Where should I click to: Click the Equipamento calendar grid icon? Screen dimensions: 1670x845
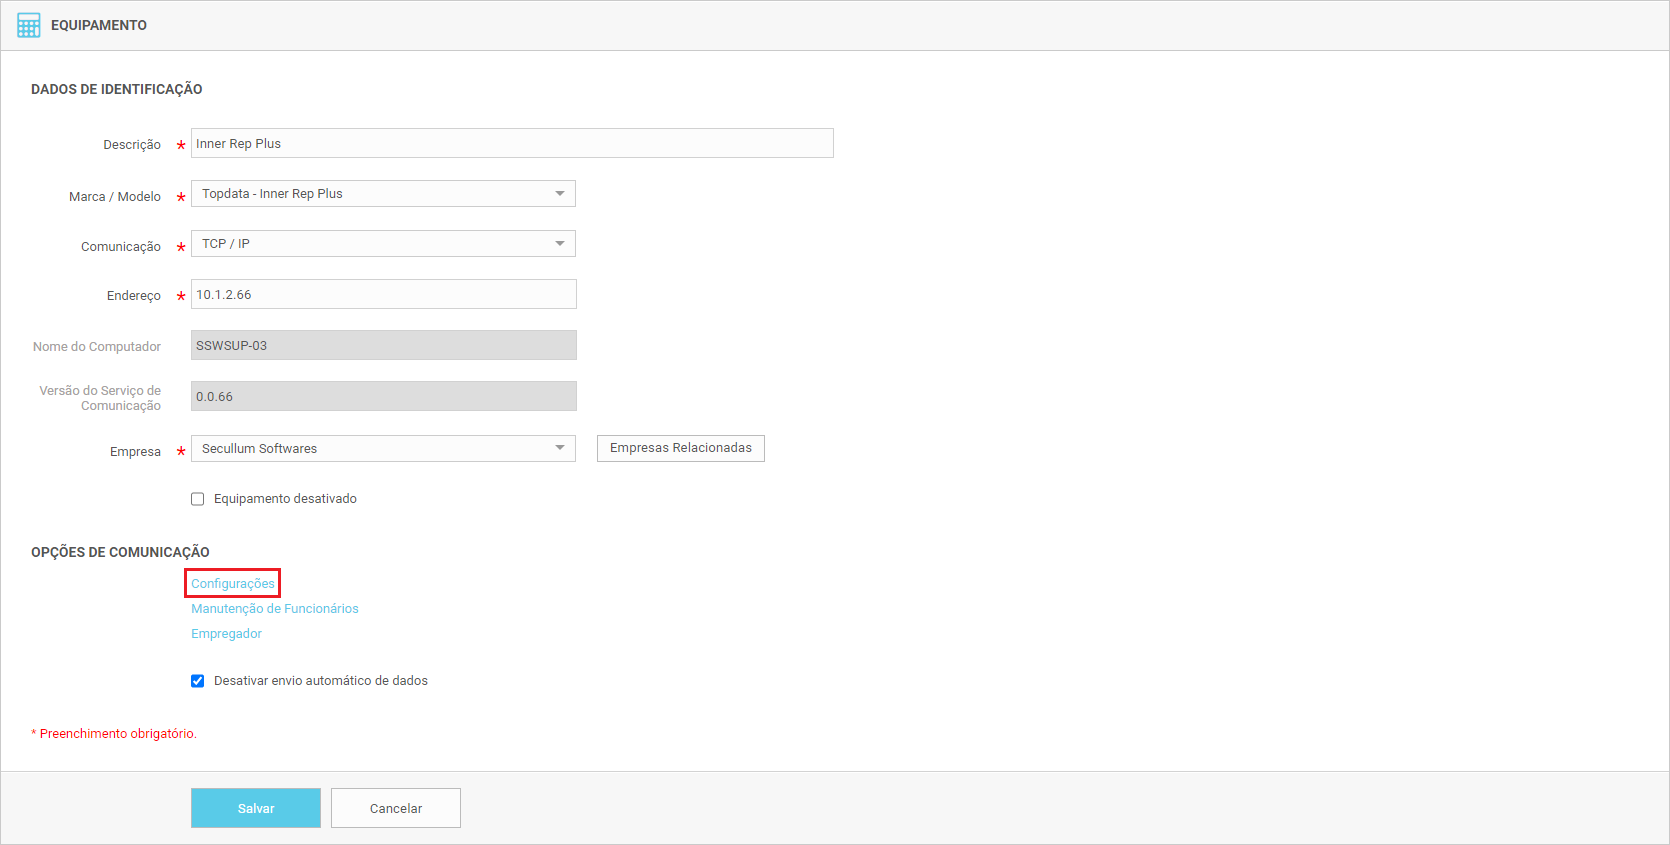(x=29, y=25)
